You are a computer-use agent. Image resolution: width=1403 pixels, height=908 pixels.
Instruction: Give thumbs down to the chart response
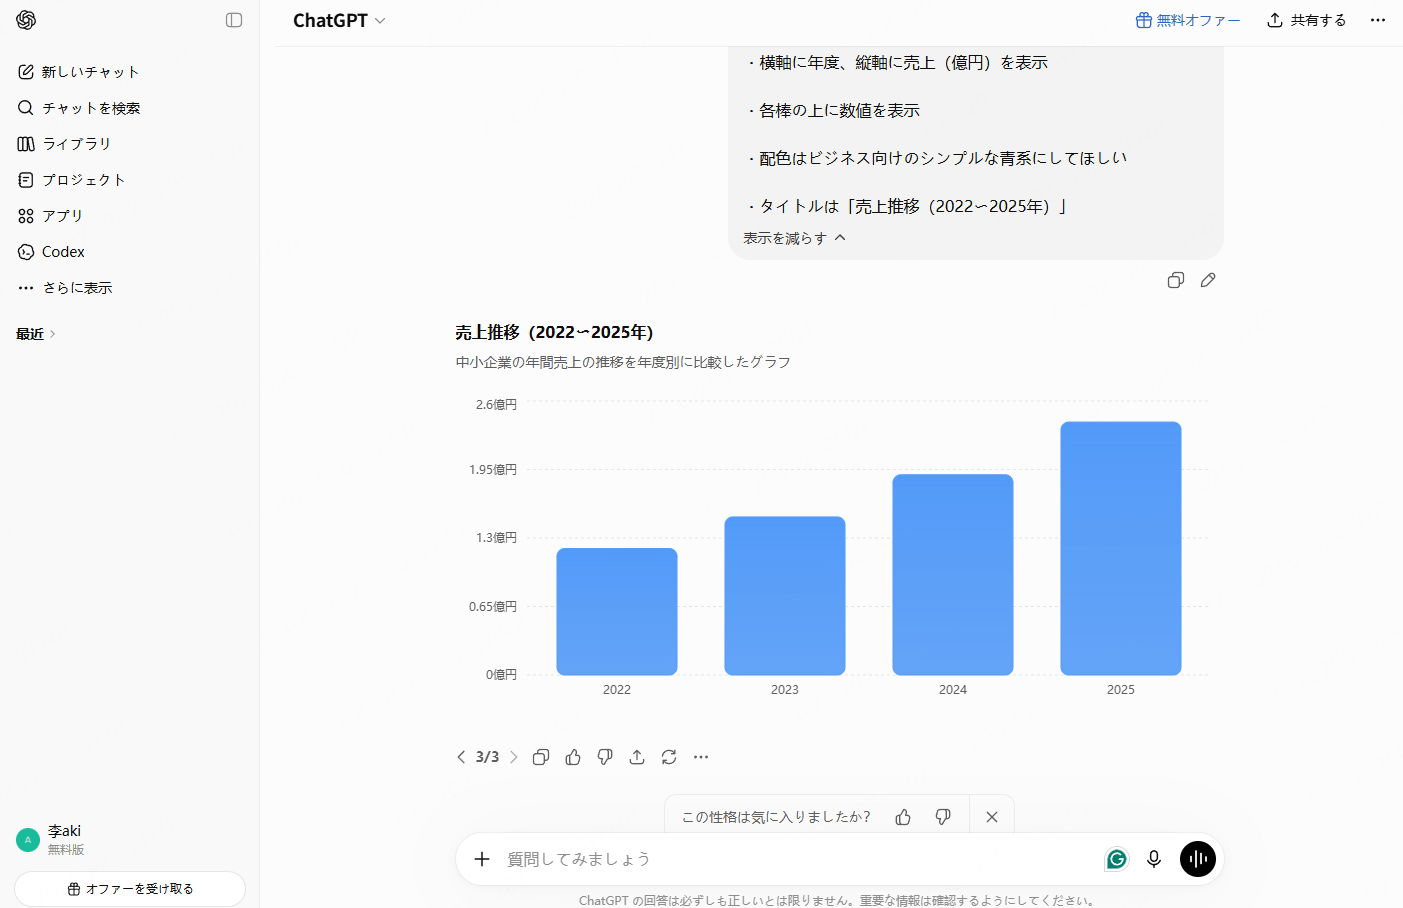pyautogui.click(x=605, y=757)
